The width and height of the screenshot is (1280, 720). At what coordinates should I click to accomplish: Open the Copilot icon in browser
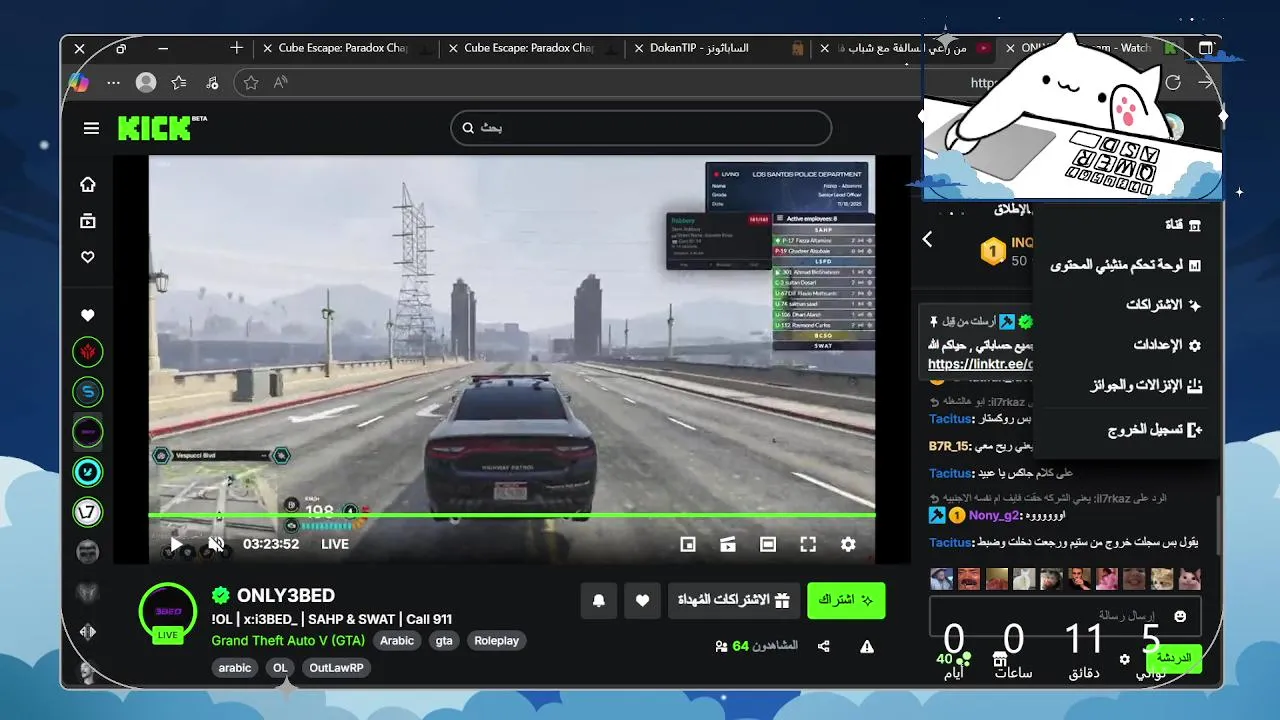pyautogui.click(x=79, y=83)
